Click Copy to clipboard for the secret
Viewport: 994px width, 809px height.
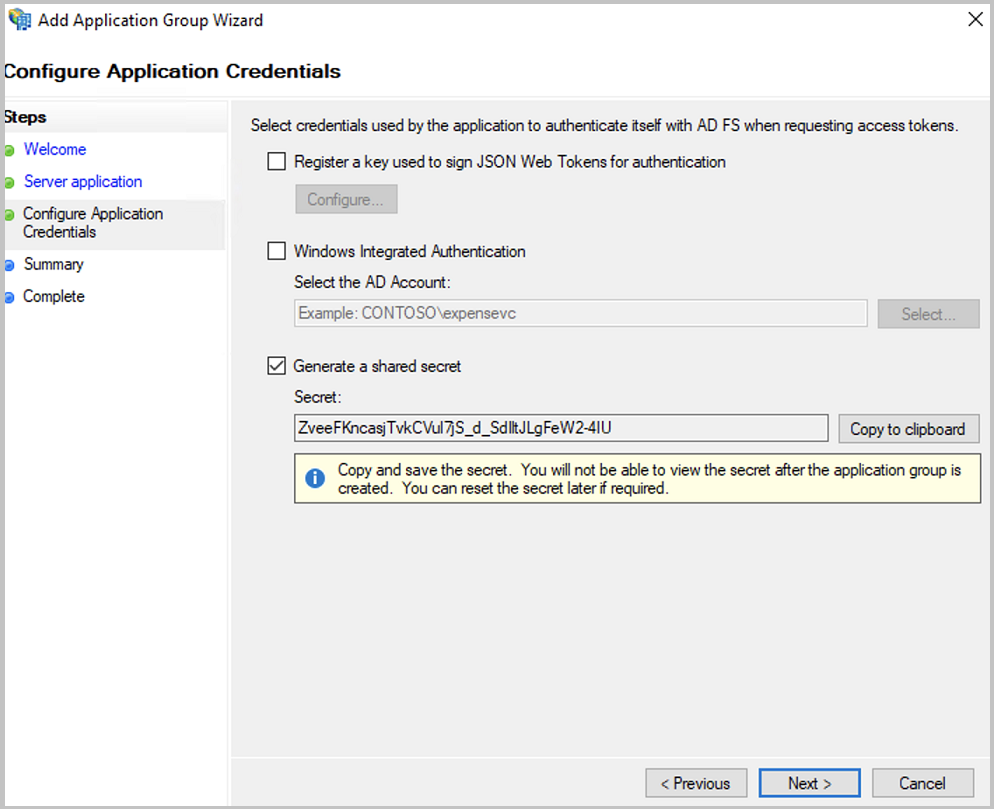coord(908,428)
